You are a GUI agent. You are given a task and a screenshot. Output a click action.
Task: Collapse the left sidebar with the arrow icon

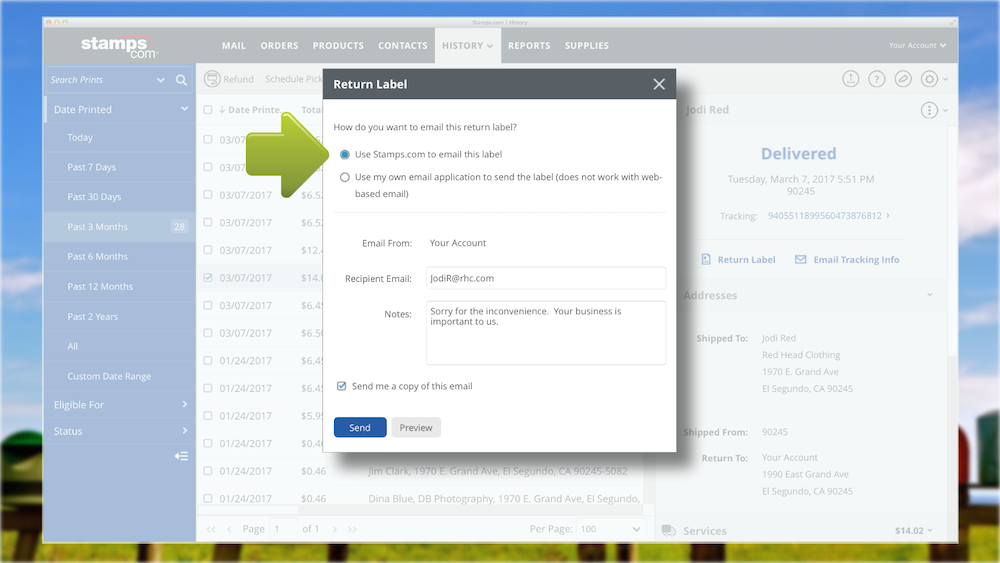tap(181, 456)
